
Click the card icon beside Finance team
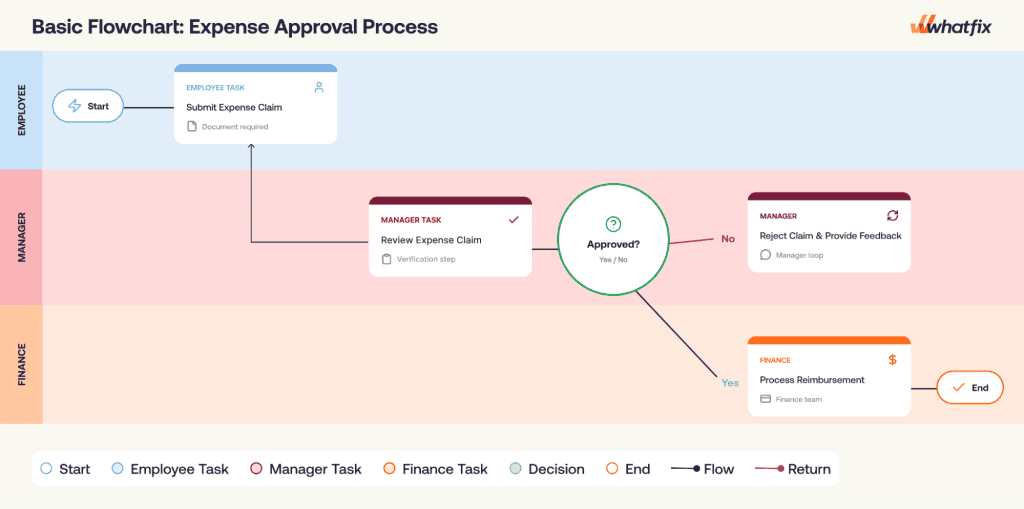tap(765, 399)
